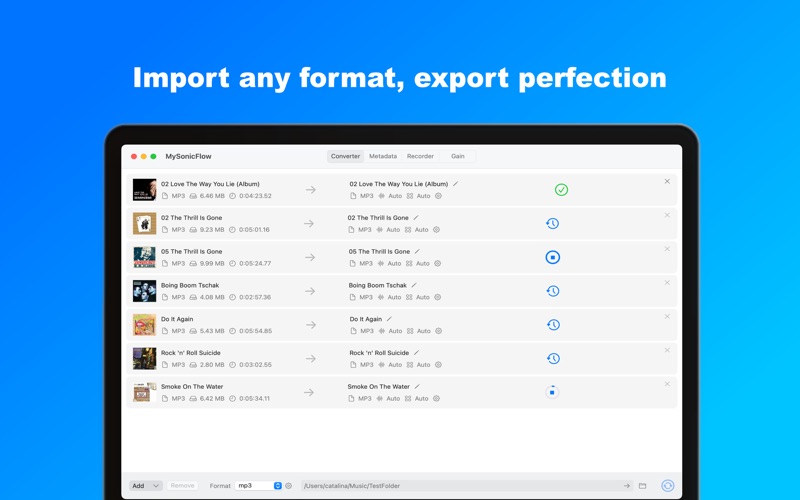Open output settings gear for Love The Way You Lie

click(438, 196)
